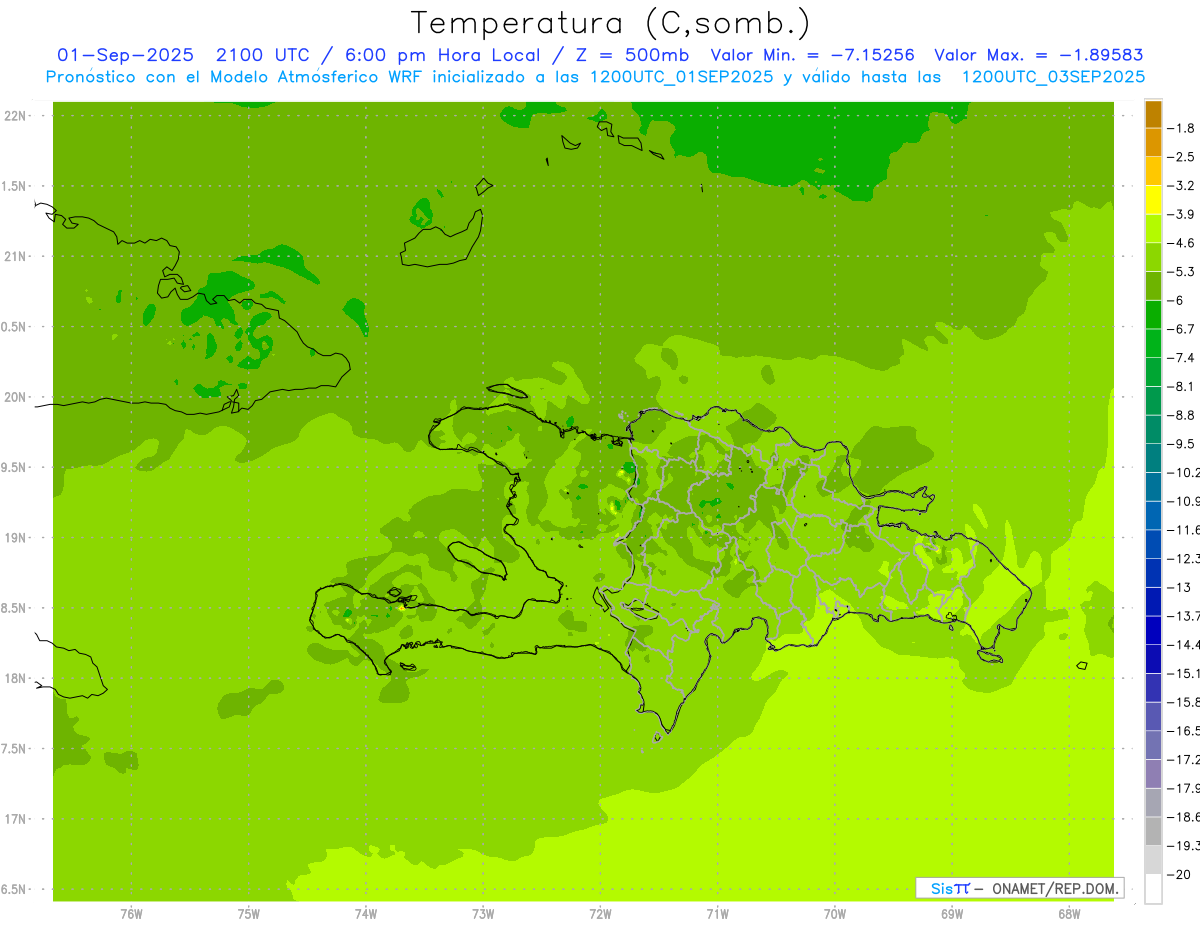Click the 21N latitude label
The image size is (1200, 927).
14,256
